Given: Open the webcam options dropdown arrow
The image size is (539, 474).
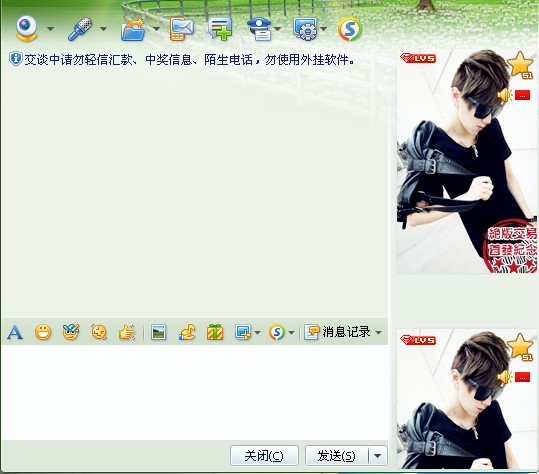Looking at the screenshot, I should tap(50, 29).
